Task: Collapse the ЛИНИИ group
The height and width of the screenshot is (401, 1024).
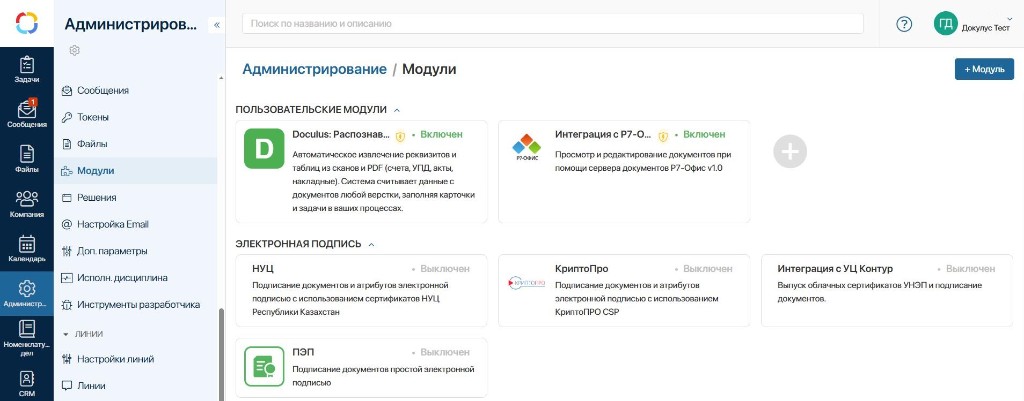Action: click(65, 334)
